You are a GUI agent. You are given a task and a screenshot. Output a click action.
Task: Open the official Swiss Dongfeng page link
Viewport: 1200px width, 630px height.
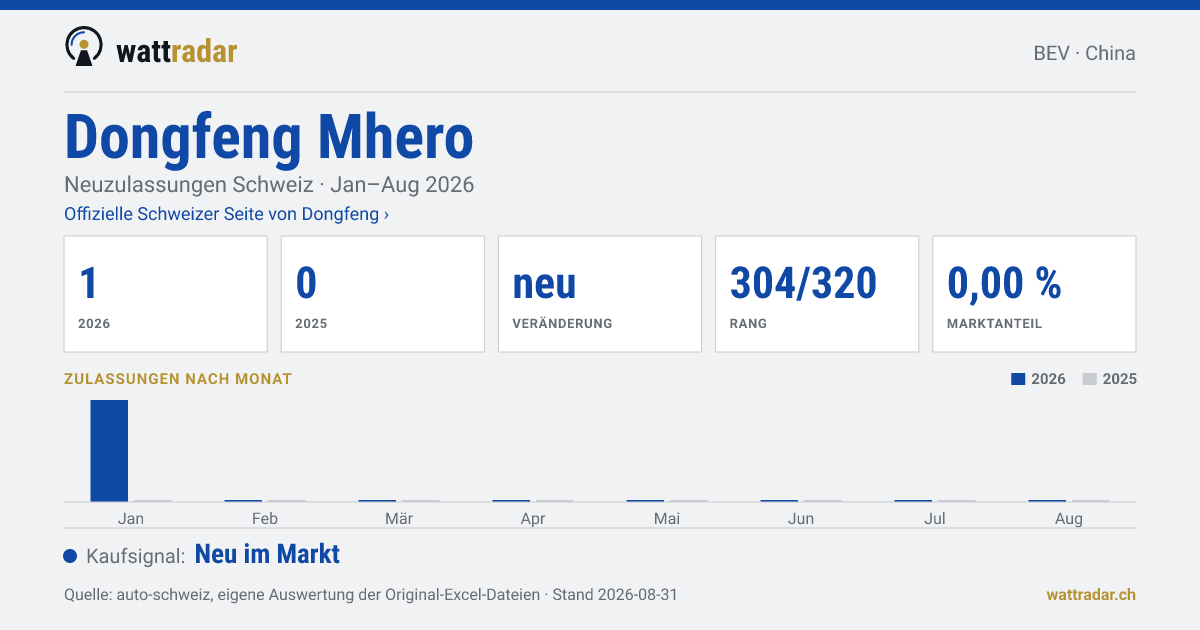227,214
